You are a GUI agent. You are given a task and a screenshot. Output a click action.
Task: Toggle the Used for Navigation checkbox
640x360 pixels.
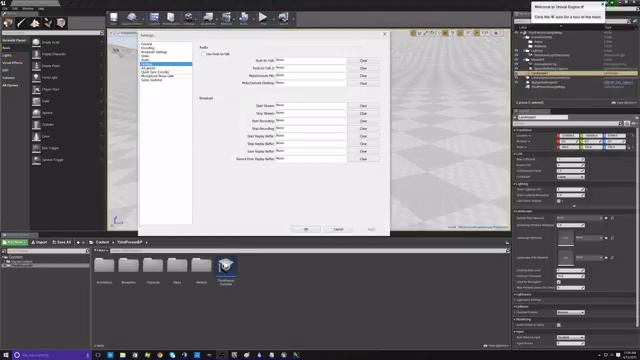pos(559,282)
